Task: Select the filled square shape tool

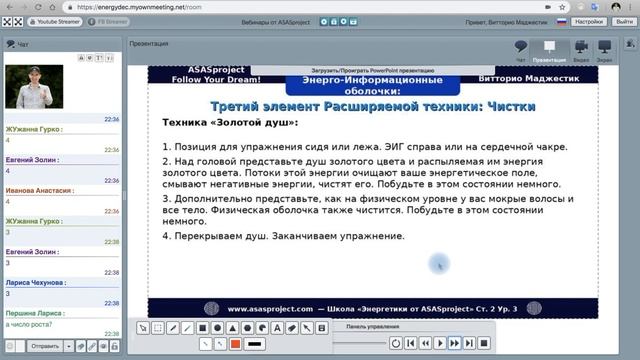Action: pos(202,328)
